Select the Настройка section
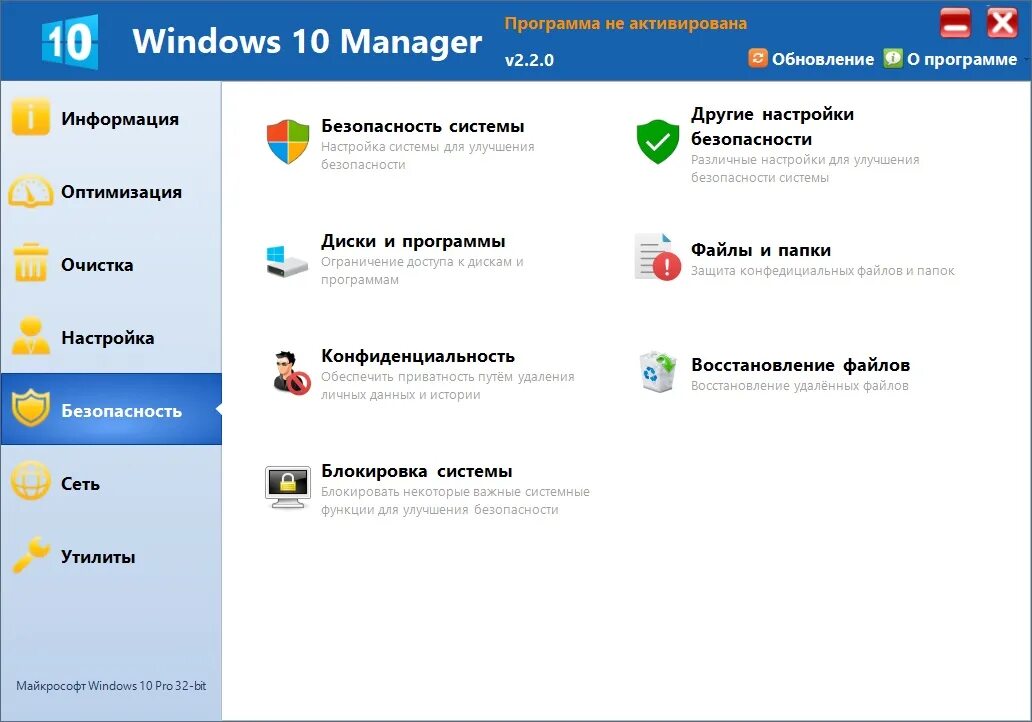 (111, 338)
